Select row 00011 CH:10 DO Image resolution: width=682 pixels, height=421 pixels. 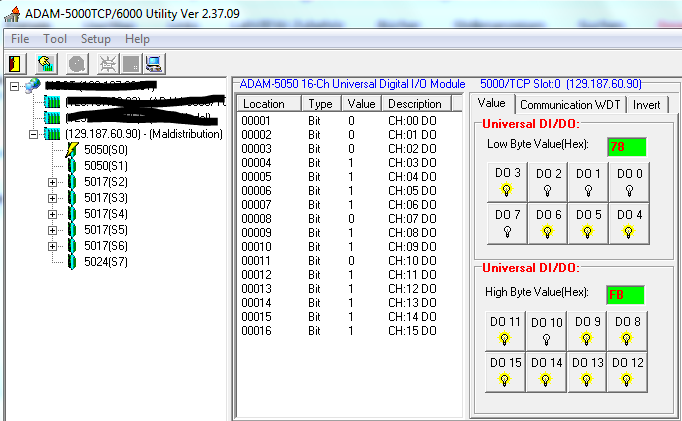348,261
